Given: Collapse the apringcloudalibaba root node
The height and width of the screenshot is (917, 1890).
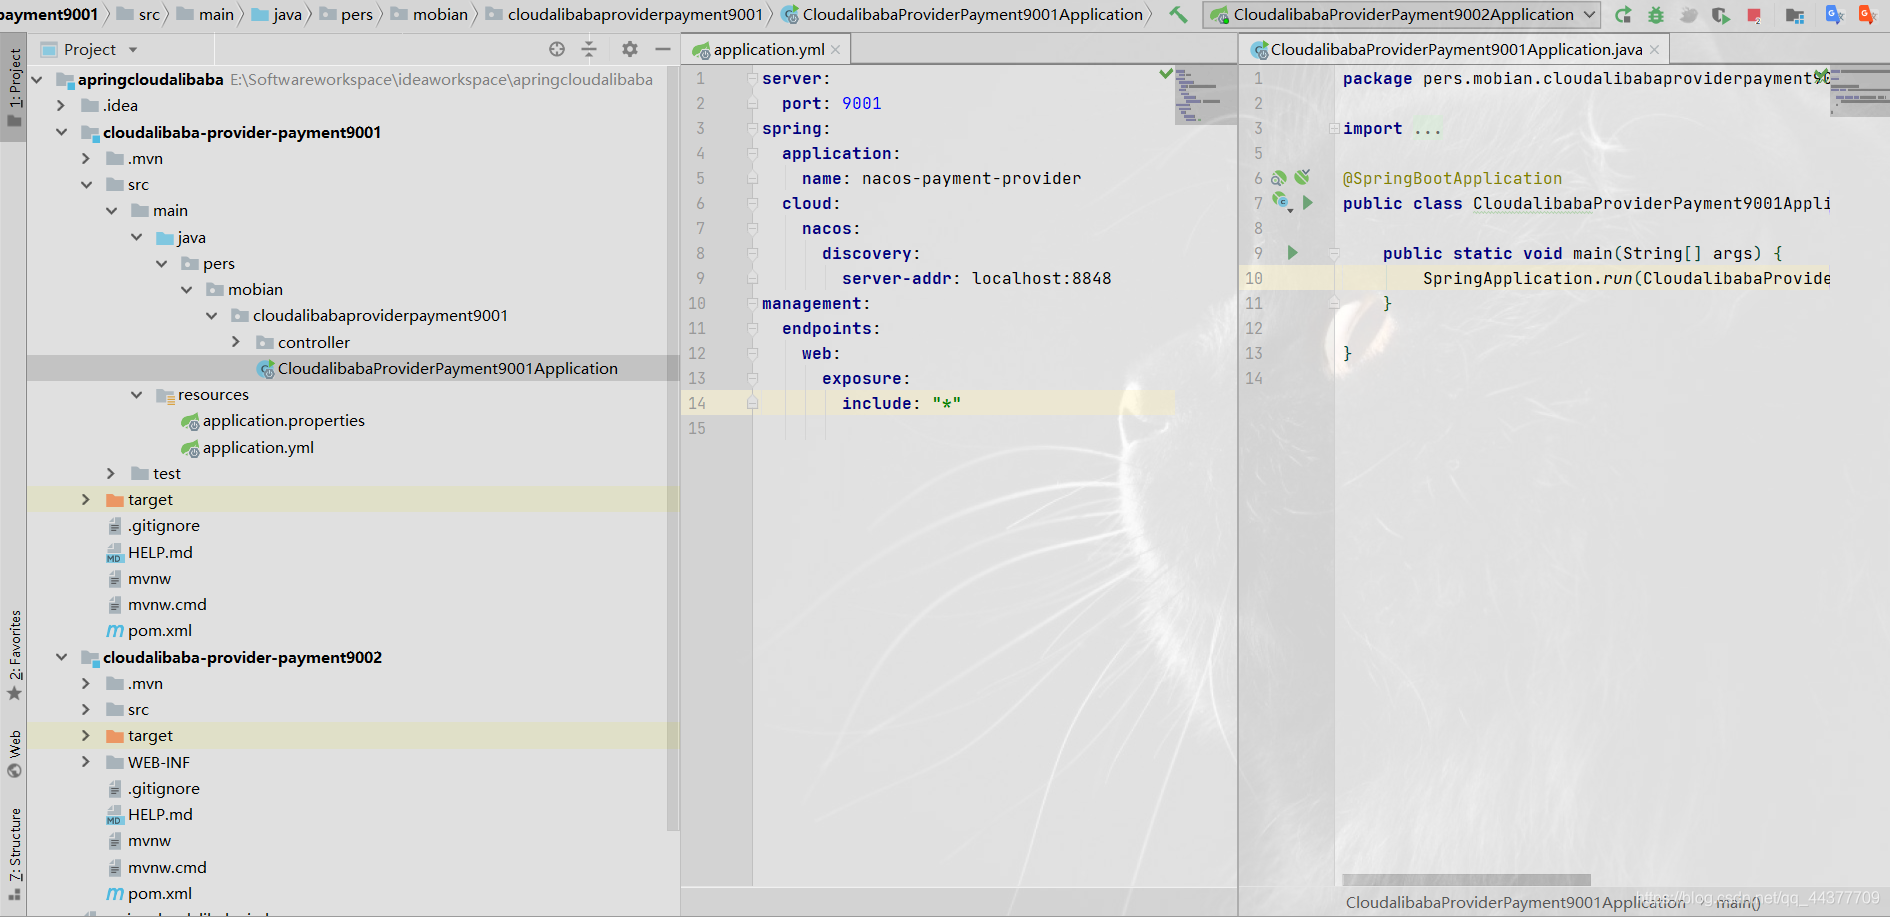Looking at the screenshot, I should tap(37, 79).
